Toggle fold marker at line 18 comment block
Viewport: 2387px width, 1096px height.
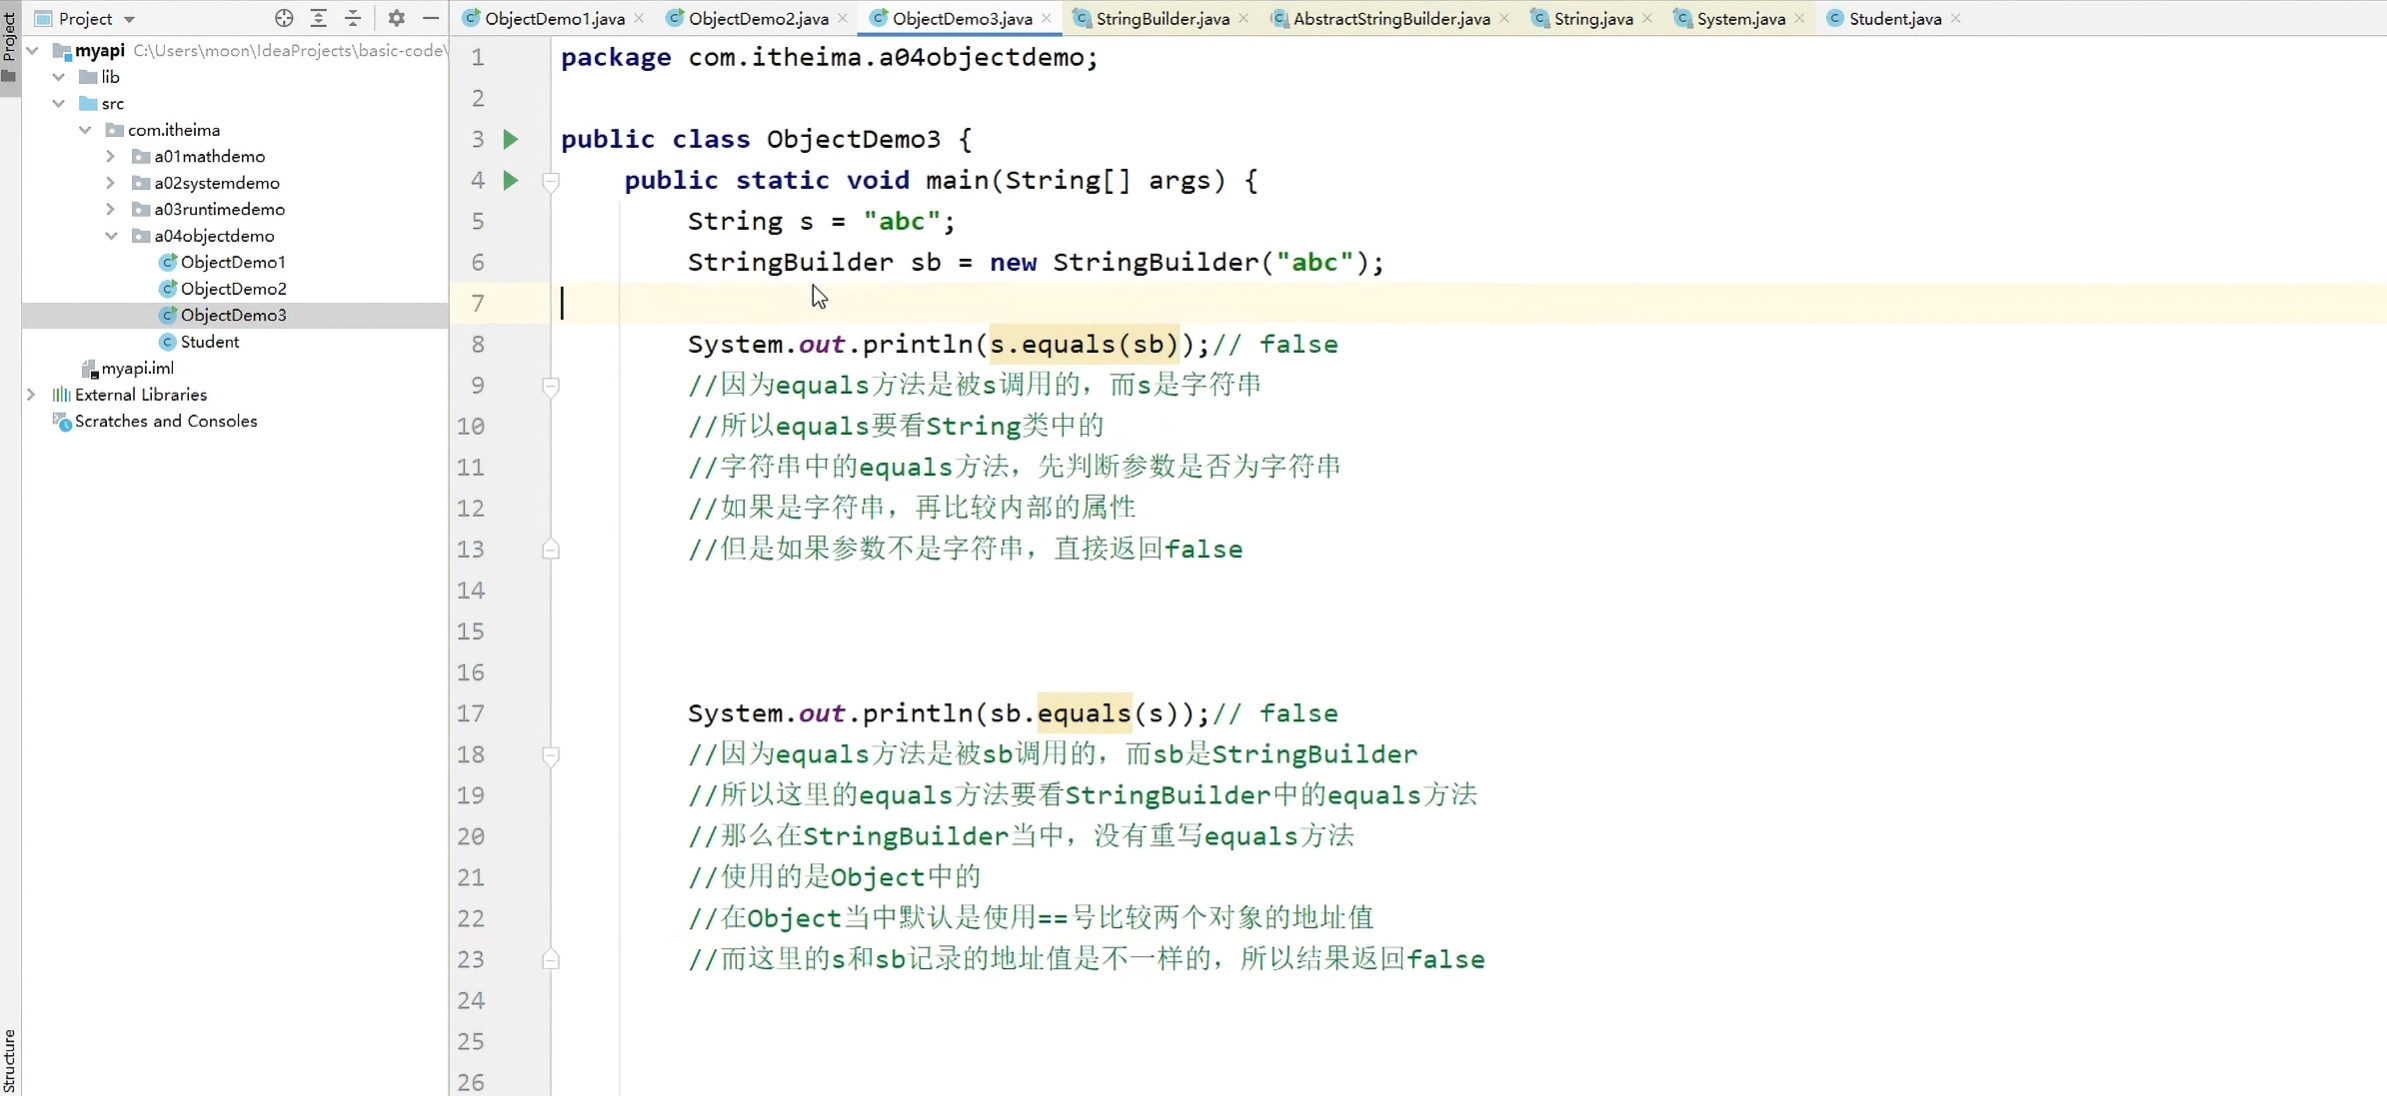pyautogui.click(x=551, y=755)
